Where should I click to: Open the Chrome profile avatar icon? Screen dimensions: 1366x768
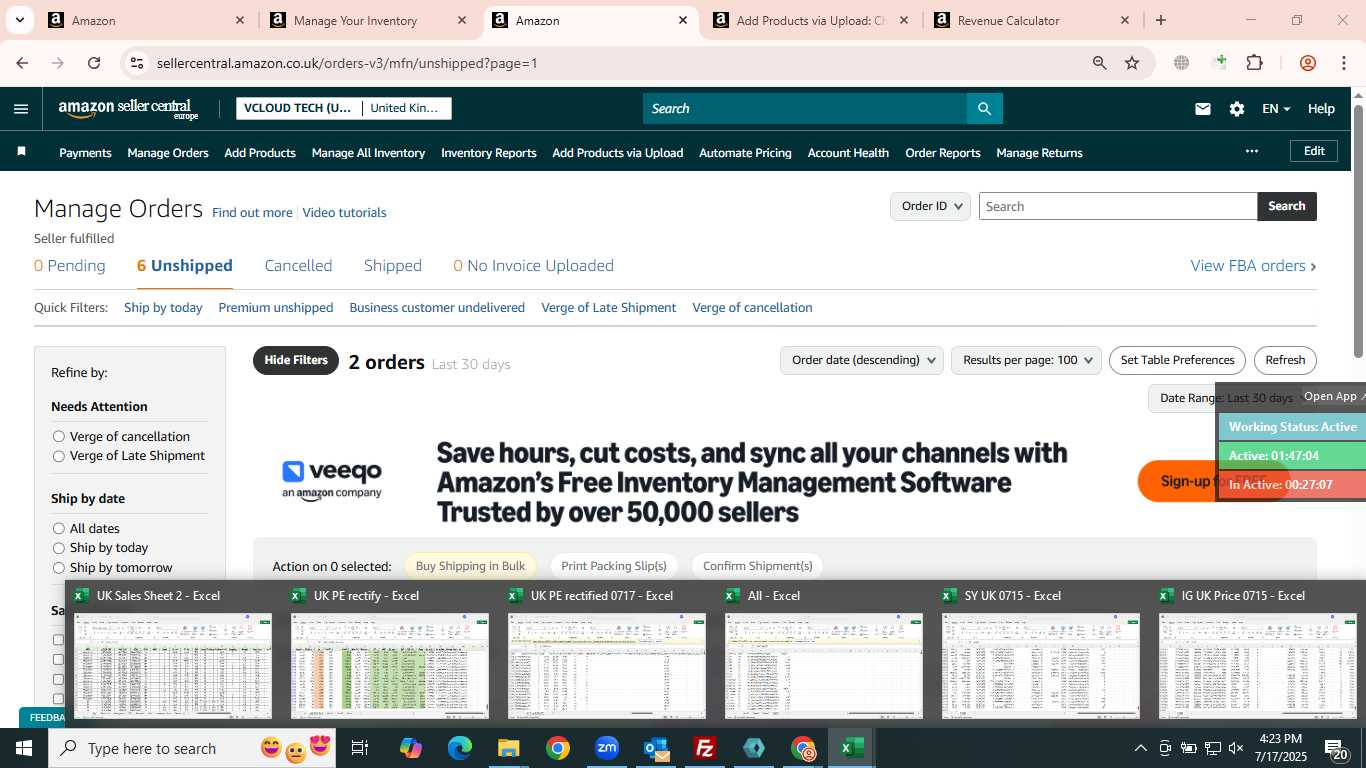point(1308,63)
